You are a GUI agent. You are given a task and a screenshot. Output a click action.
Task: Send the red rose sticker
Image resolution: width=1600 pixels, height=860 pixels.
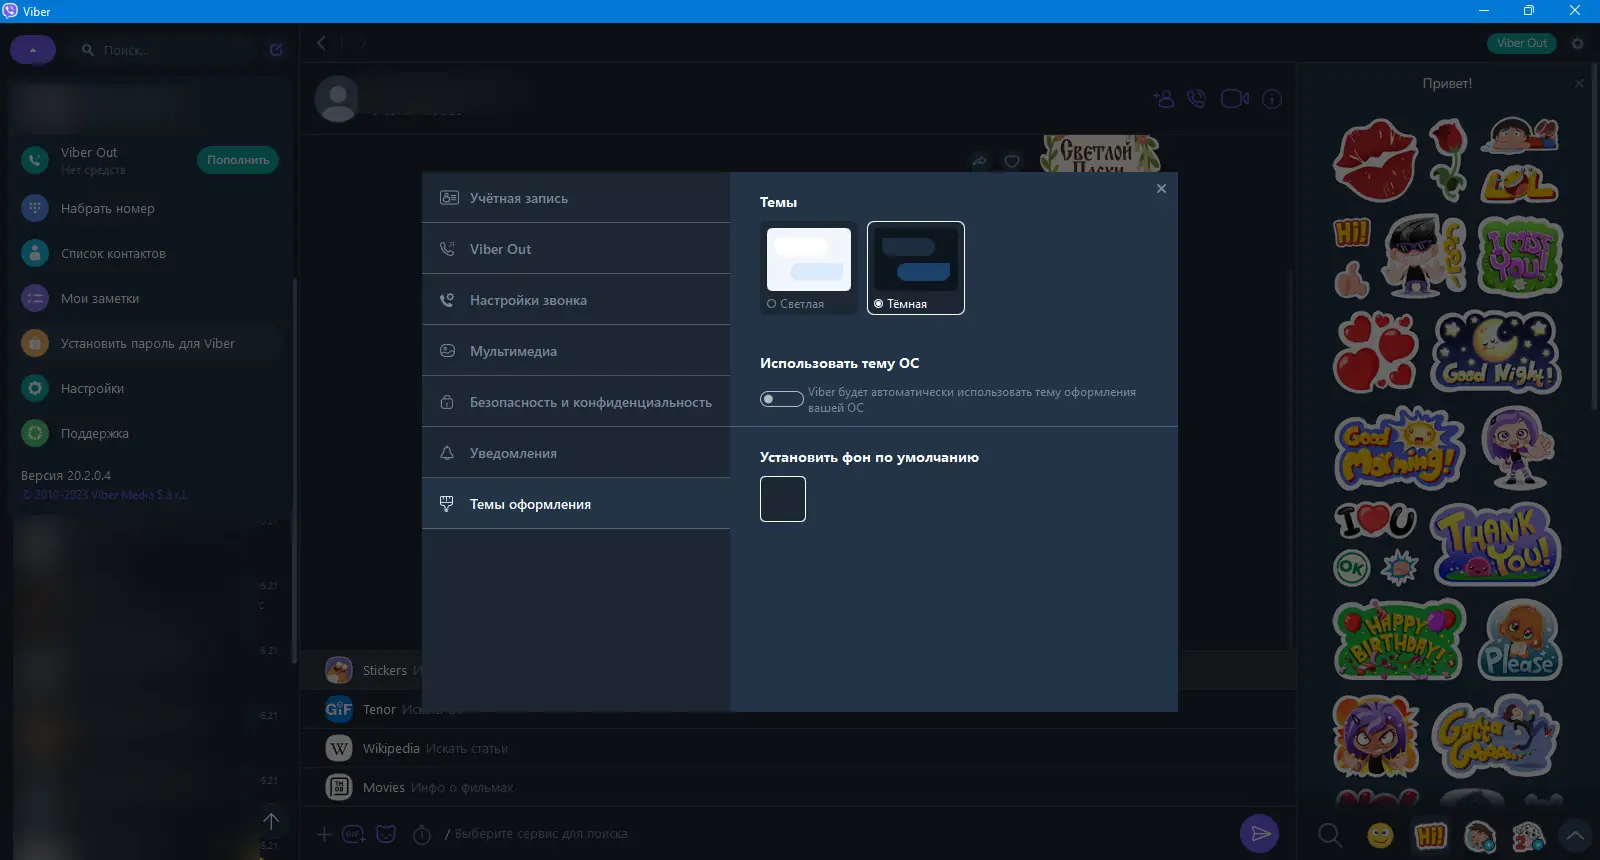pyautogui.click(x=1448, y=160)
